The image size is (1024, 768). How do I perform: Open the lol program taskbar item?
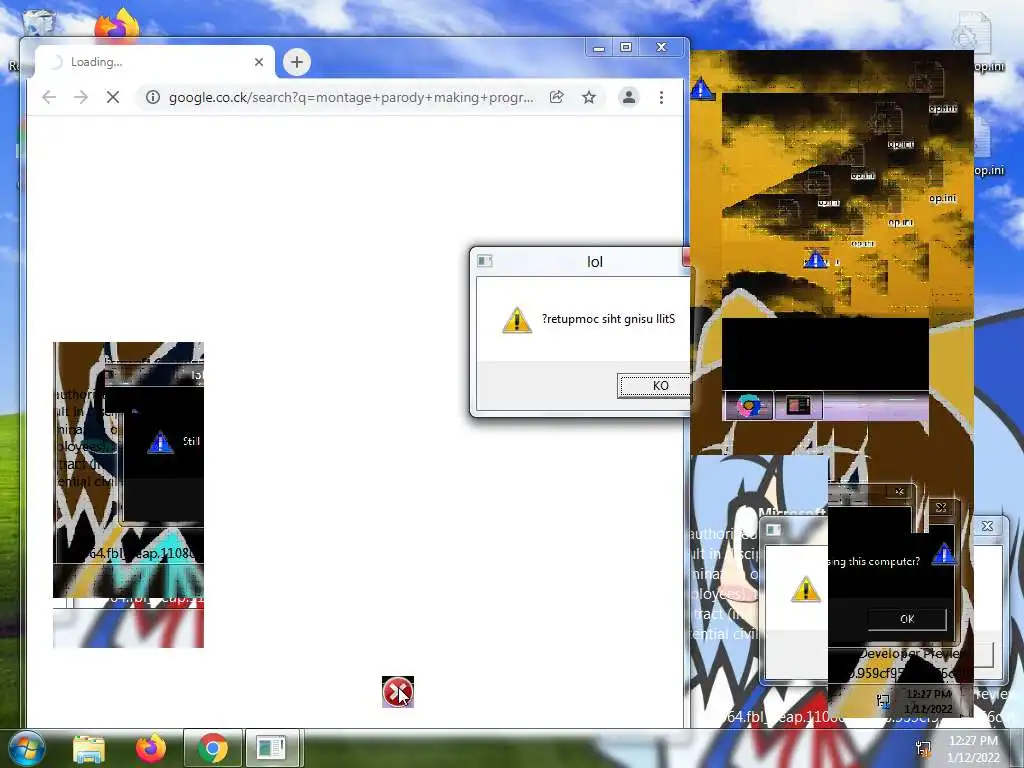pyautogui.click(x=272, y=748)
